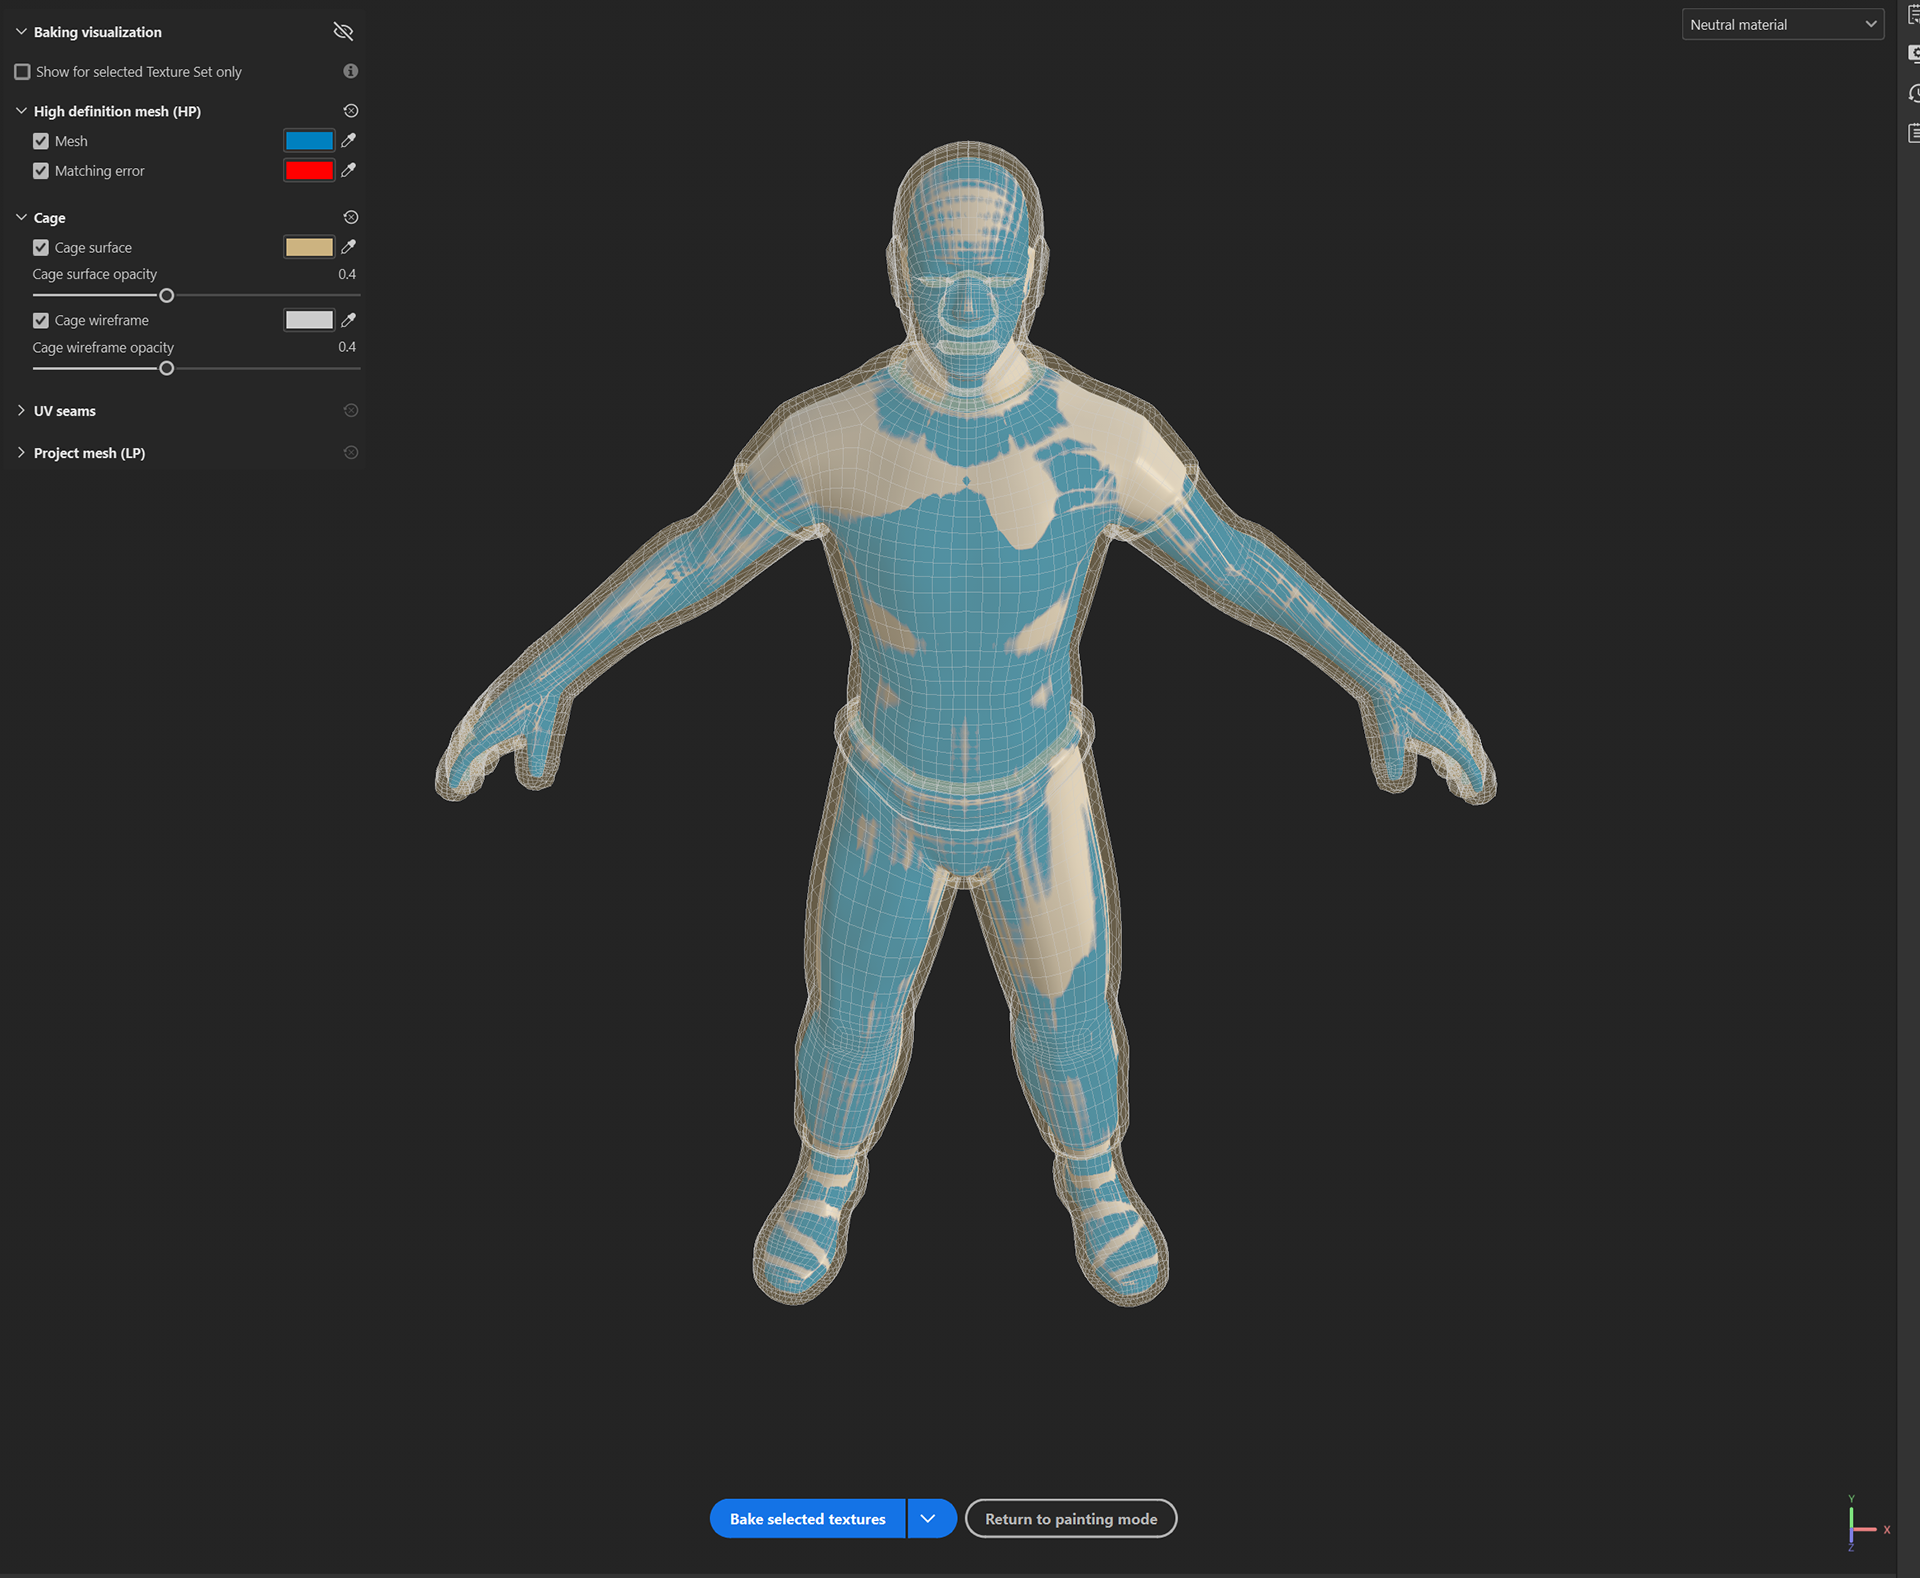Uncheck the Matching error checkbox
Viewport: 1920px width, 1578px height.
41,171
